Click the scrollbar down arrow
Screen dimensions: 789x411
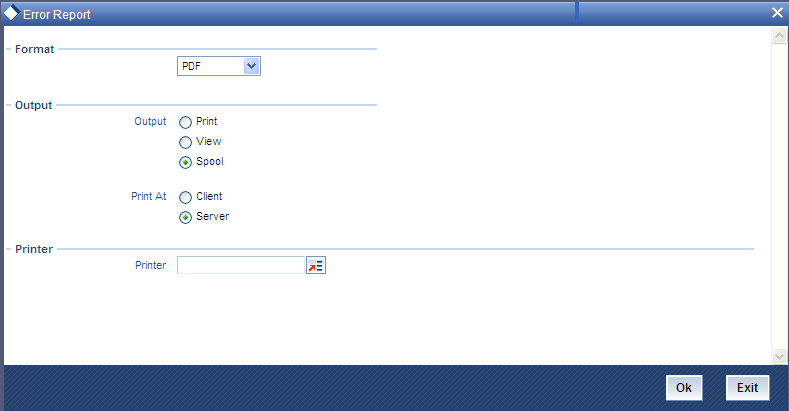point(779,356)
